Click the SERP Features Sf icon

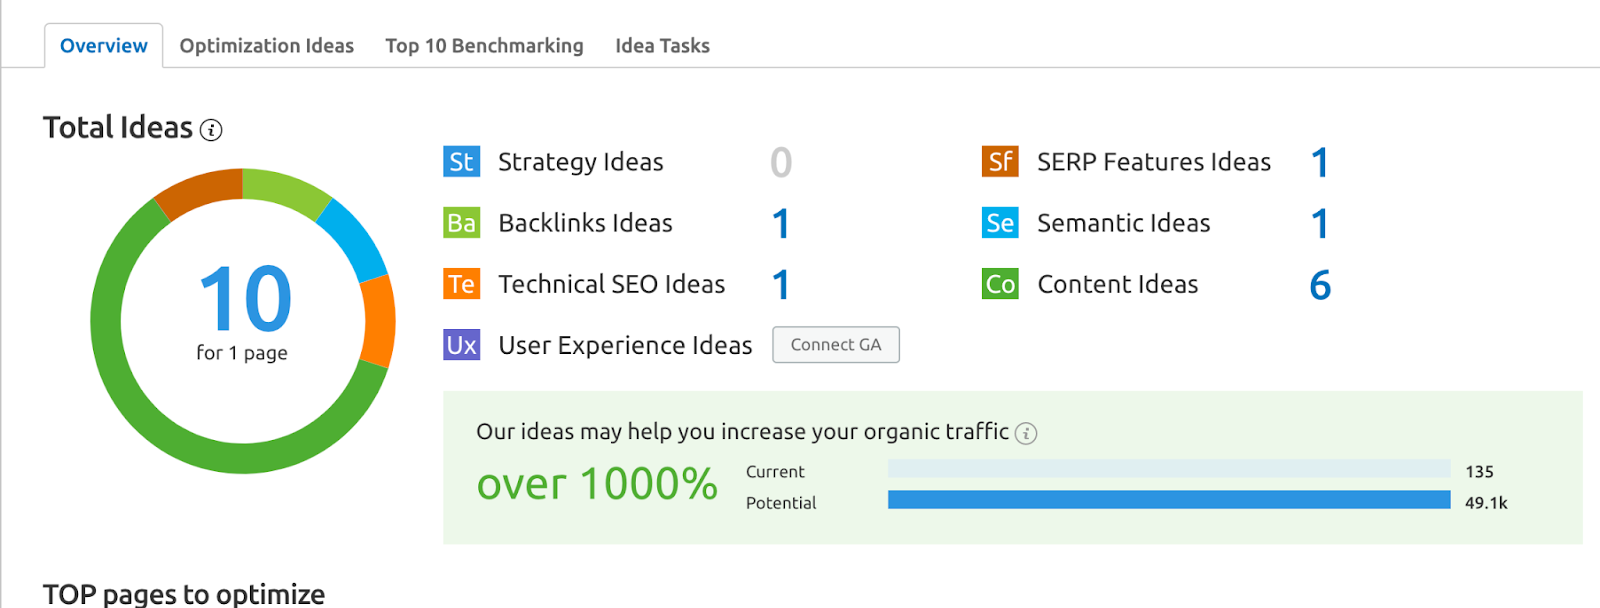click(1000, 162)
